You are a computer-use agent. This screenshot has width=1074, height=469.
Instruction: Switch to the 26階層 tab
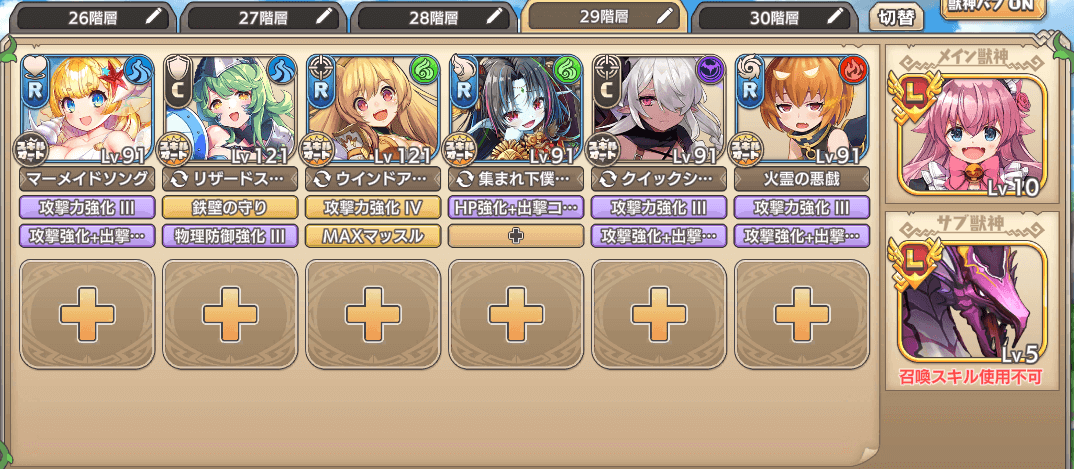[x=92, y=17]
